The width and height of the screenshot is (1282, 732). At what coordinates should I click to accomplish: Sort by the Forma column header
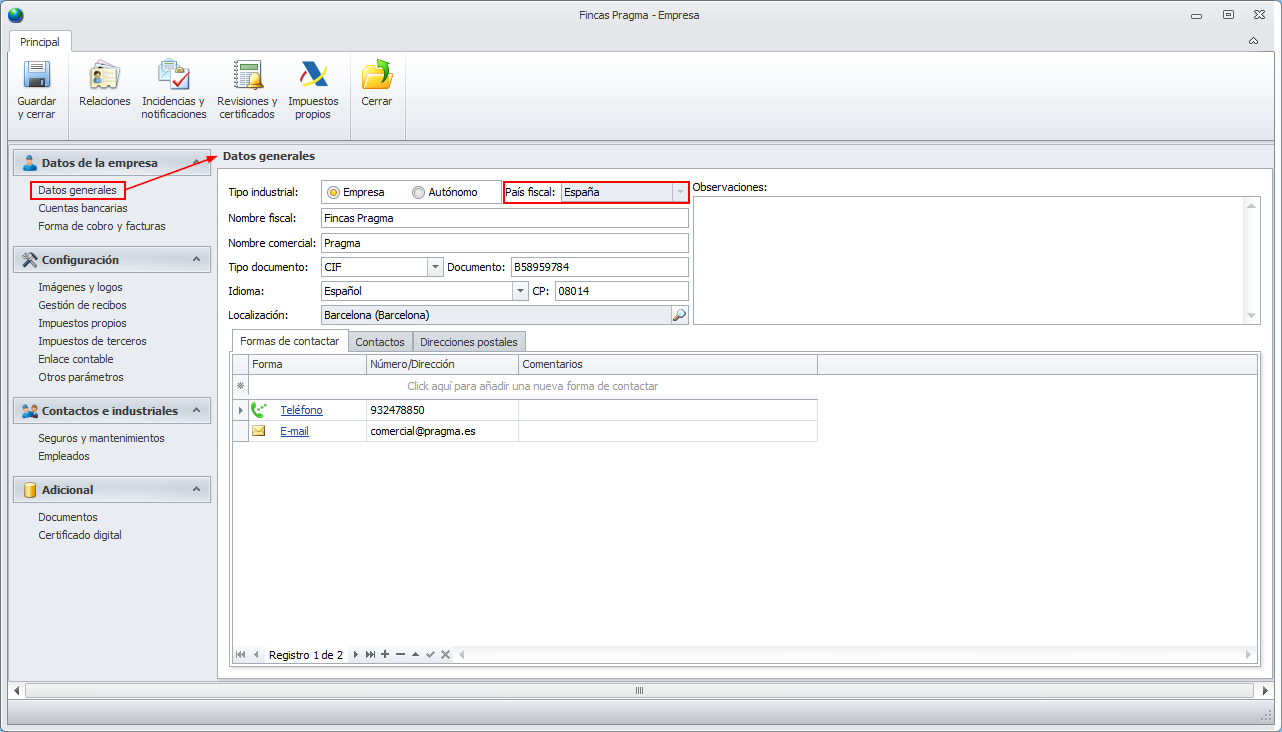tap(308, 364)
